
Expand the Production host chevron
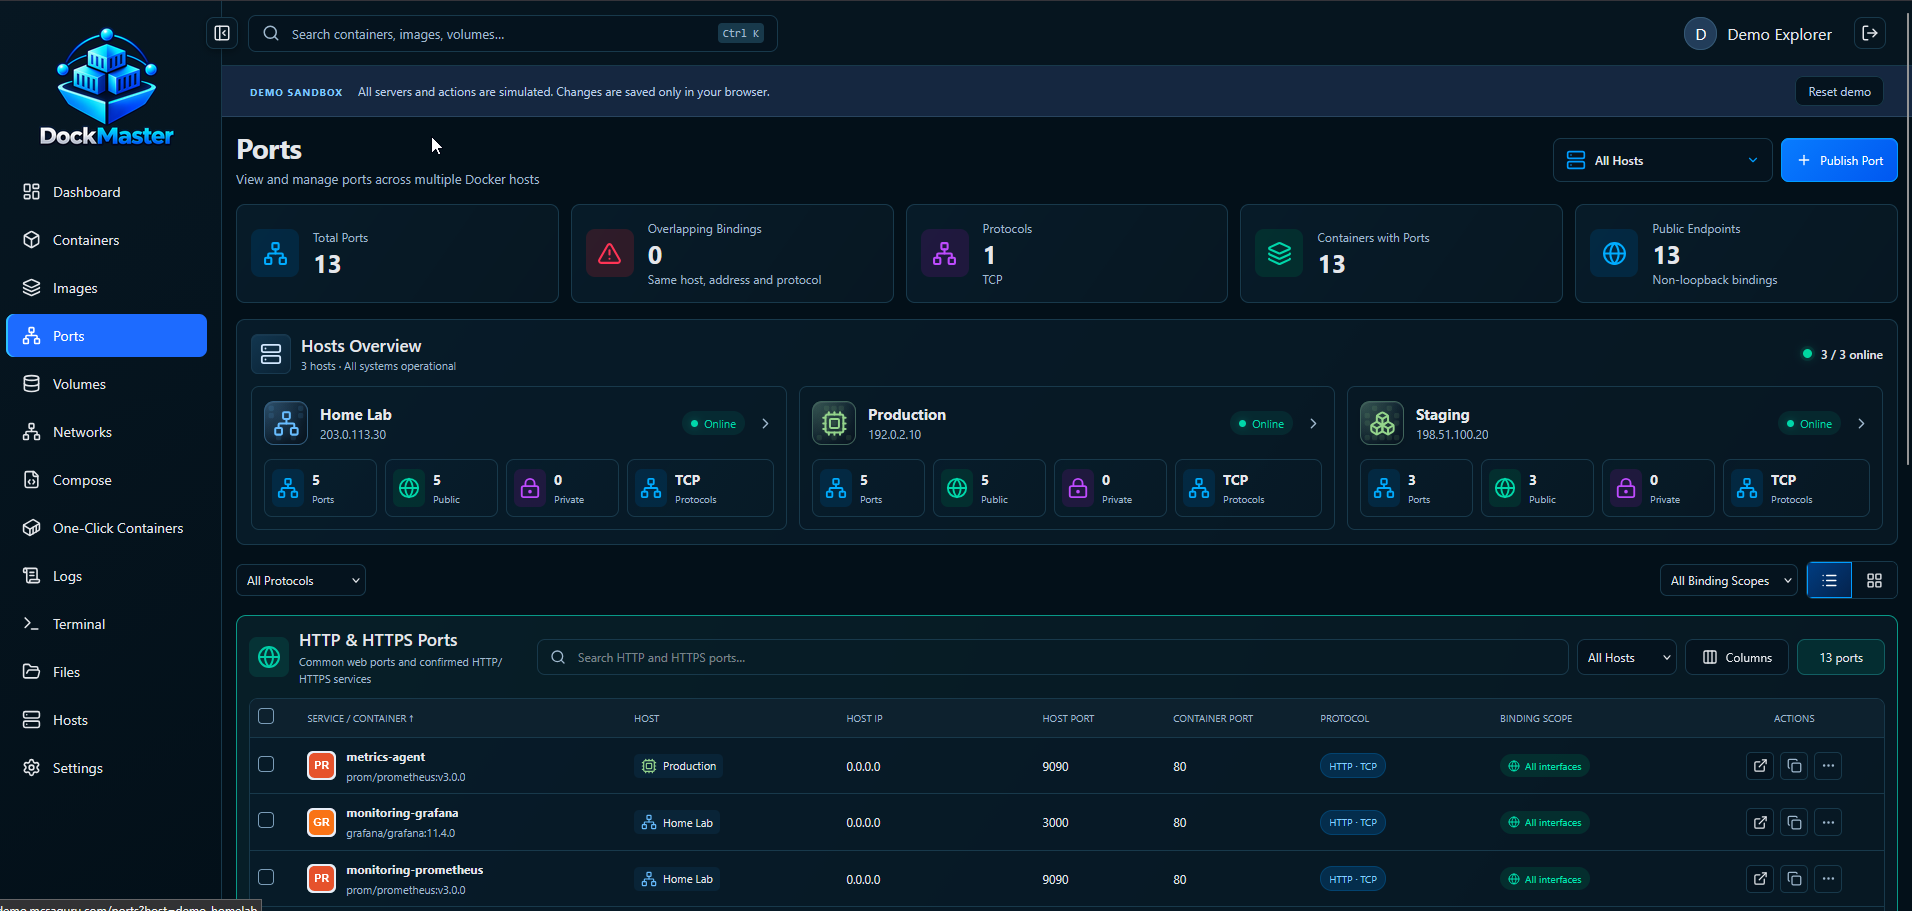(1313, 423)
